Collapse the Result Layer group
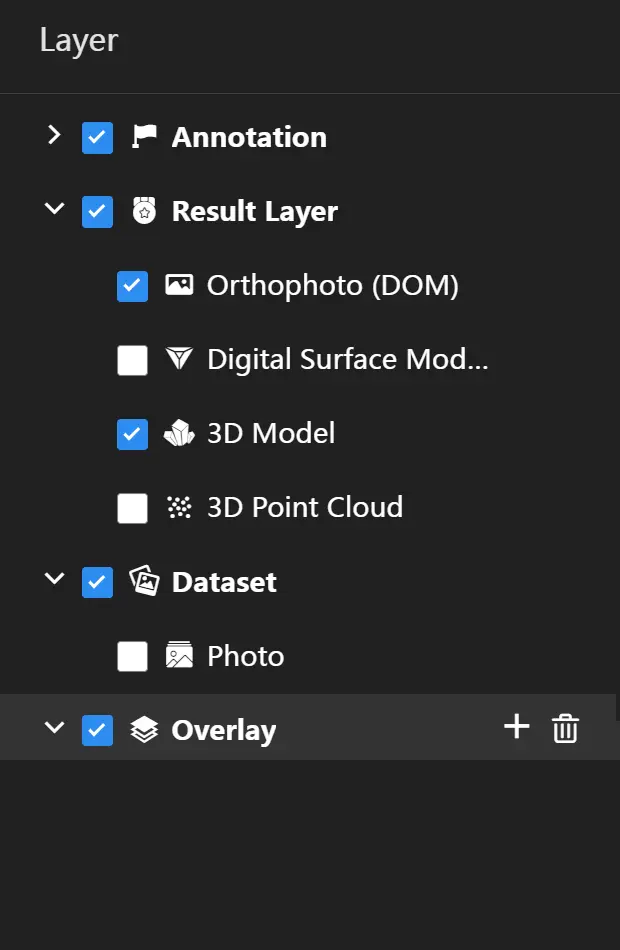 54,210
